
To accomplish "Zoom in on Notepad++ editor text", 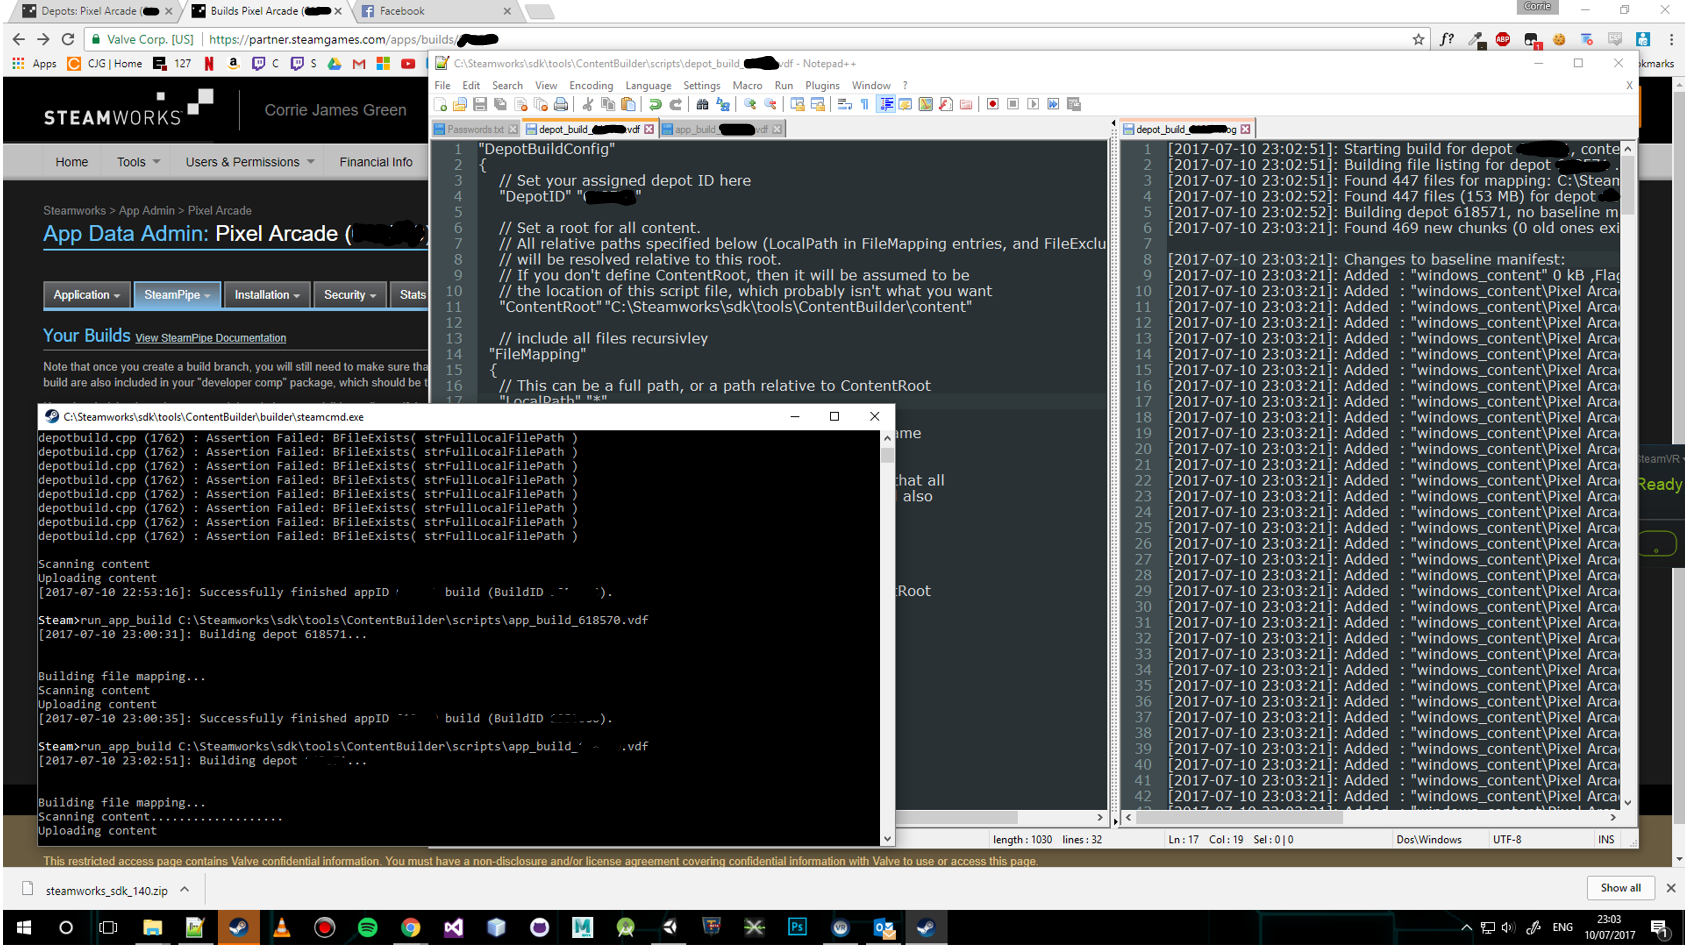I will (x=750, y=104).
